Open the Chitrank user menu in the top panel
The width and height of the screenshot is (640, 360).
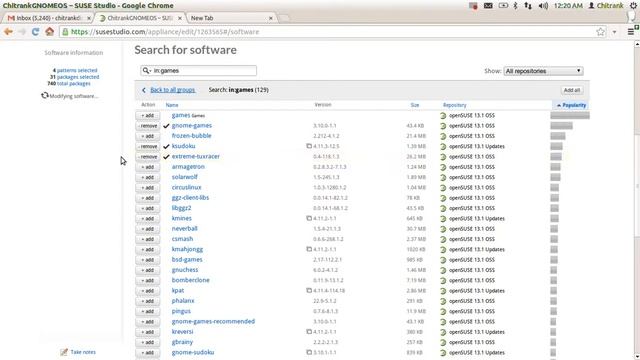tap(606, 6)
